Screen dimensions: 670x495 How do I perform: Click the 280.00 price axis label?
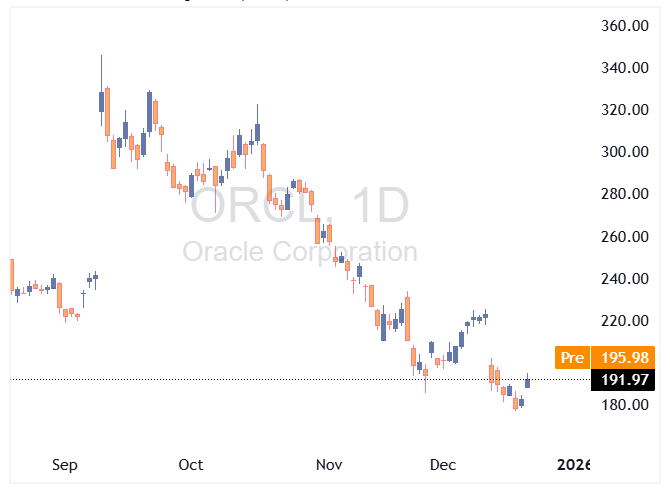click(627, 194)
